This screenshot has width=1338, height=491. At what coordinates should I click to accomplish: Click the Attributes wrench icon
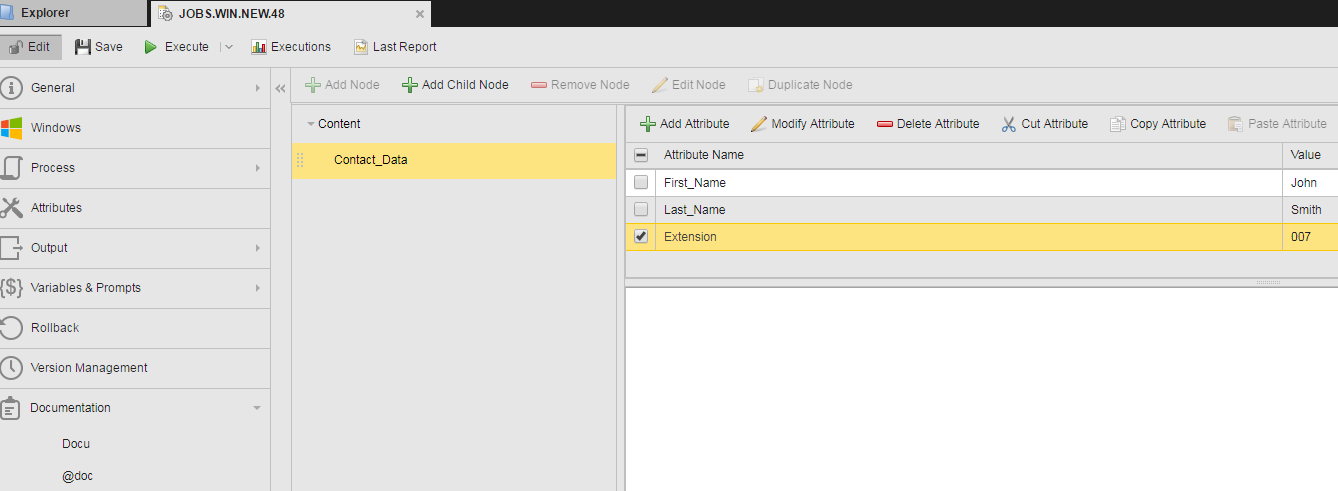tap(12, 208)
